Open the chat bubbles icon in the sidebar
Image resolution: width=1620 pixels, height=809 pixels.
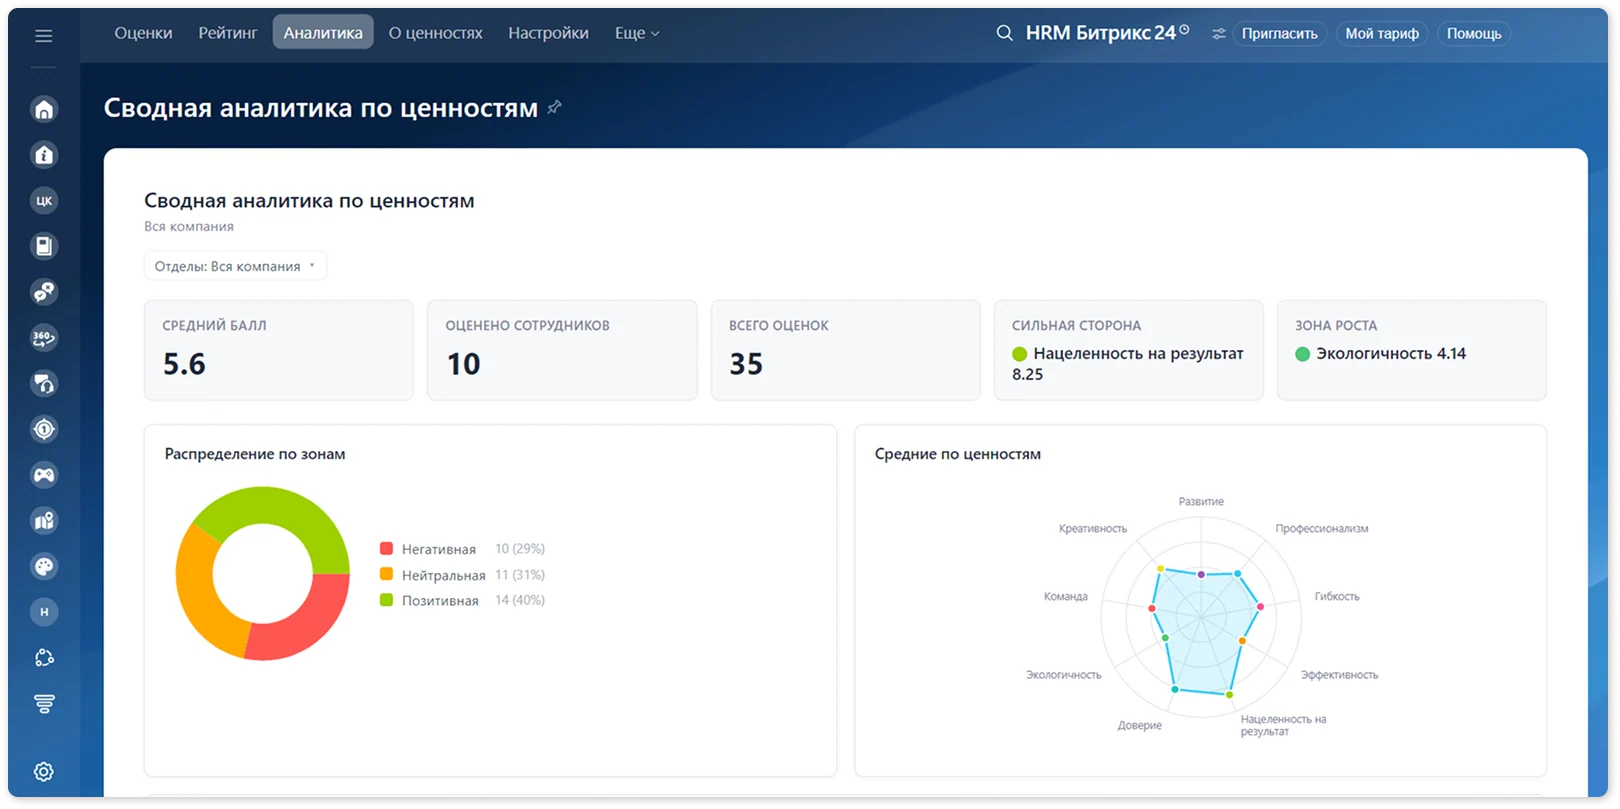[44, 292]
